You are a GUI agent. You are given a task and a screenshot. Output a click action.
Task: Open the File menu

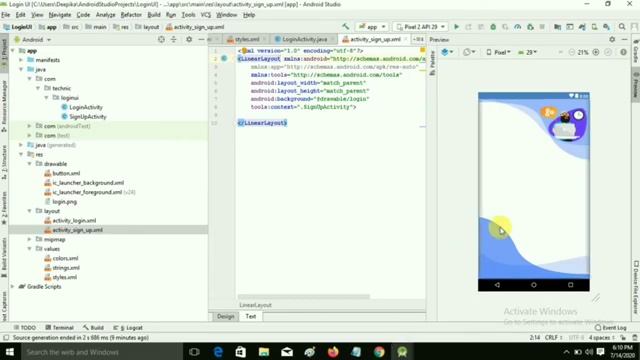[x=6, y=15]
